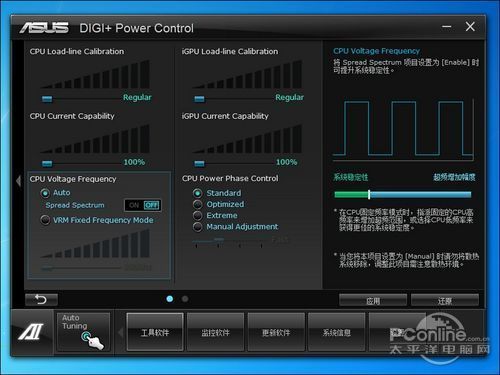Close the DIGI+ Power Control window
Screen dimensions: 500x375
tap(470, 27)
